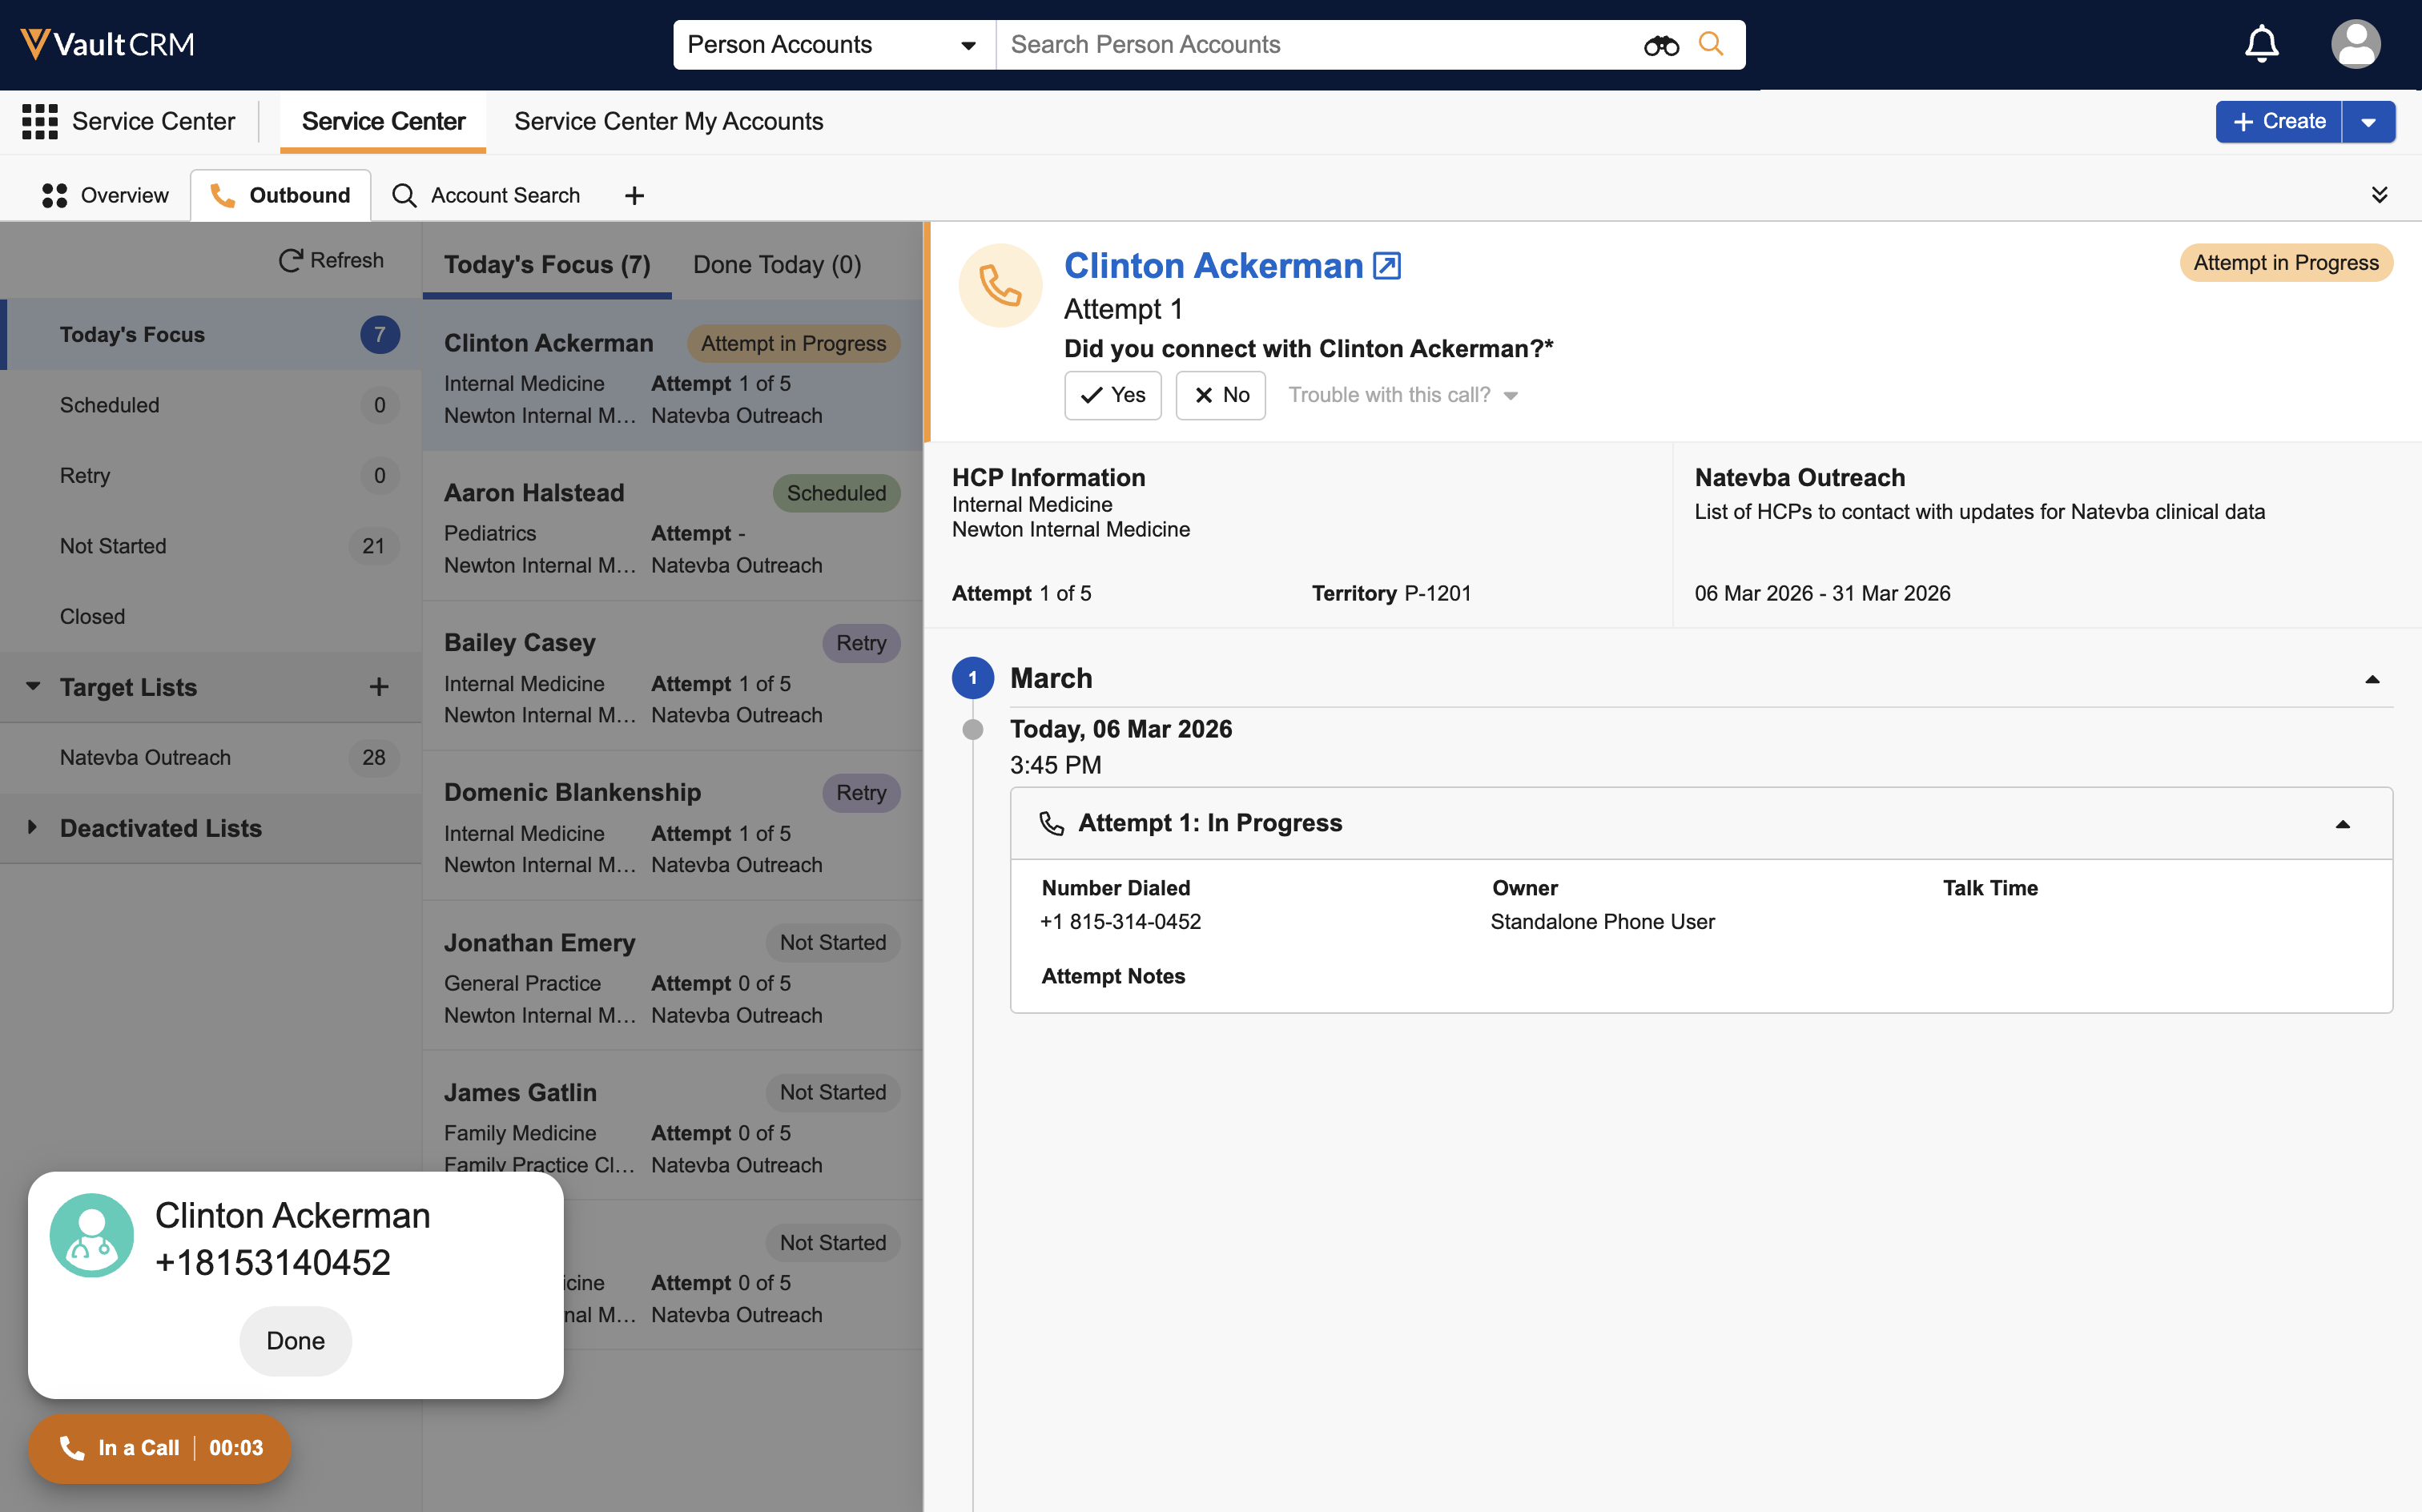Image resolution: width=2422 pixels, height=1512 pixels.
Task: Click the orange search magnifier icon
Action: (x=1711, y=44)
